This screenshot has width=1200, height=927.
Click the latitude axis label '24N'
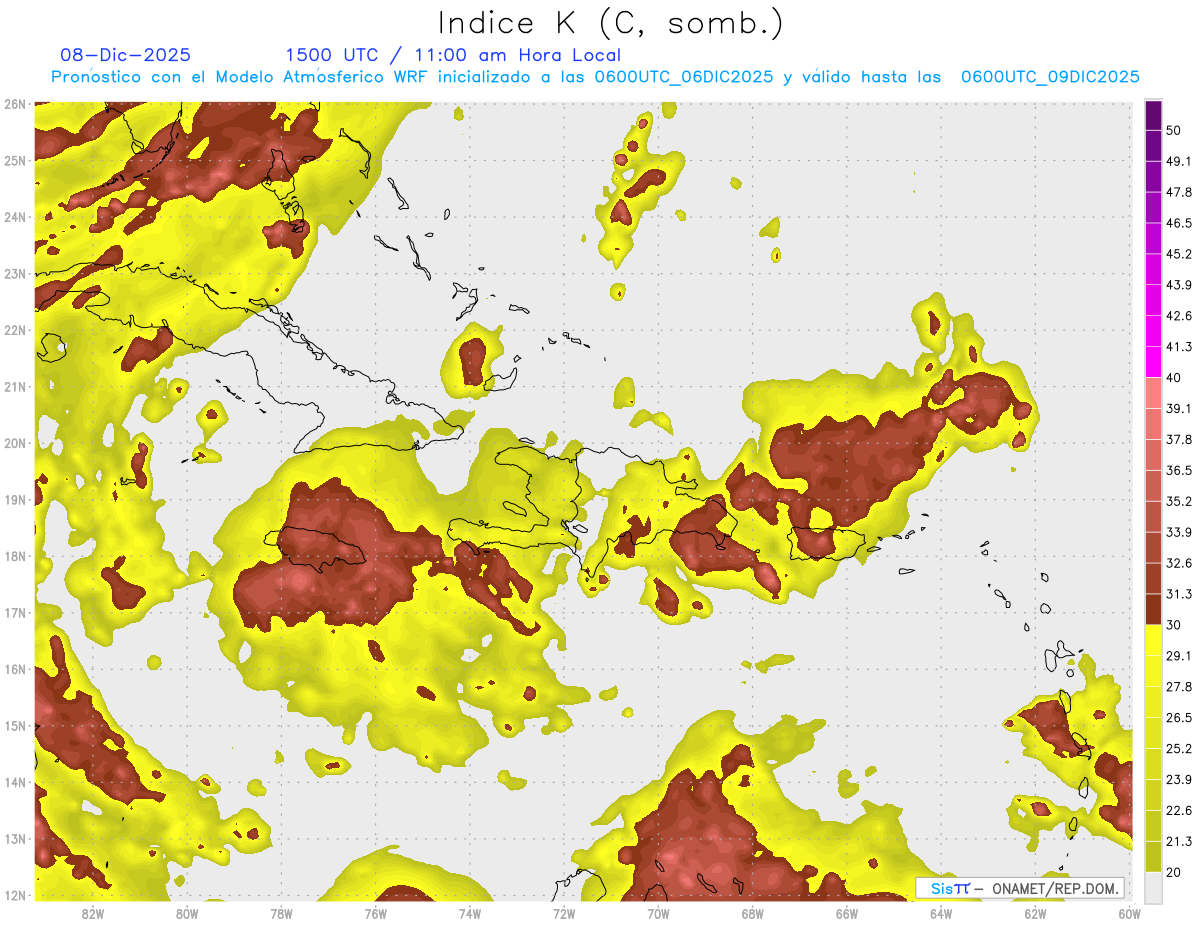[x=14, y=217]
